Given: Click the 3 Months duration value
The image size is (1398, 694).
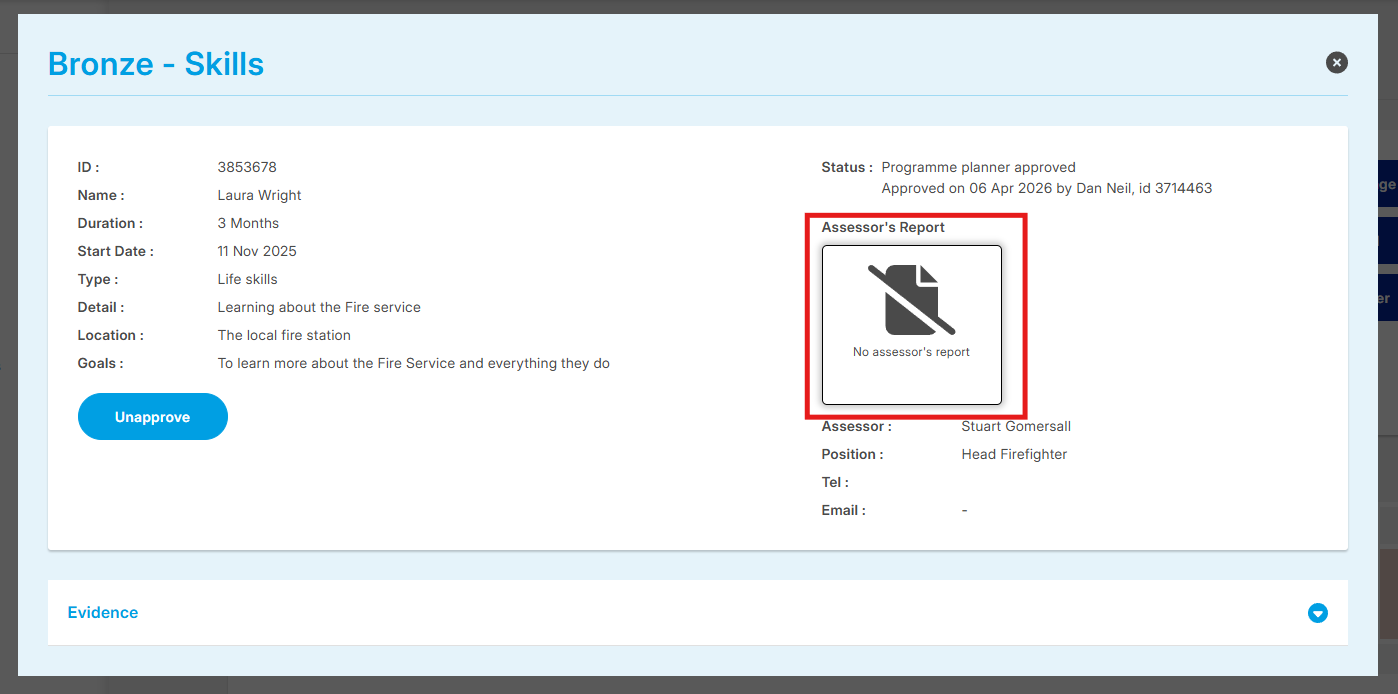Looking at the screenshot, I should point(248,223).
